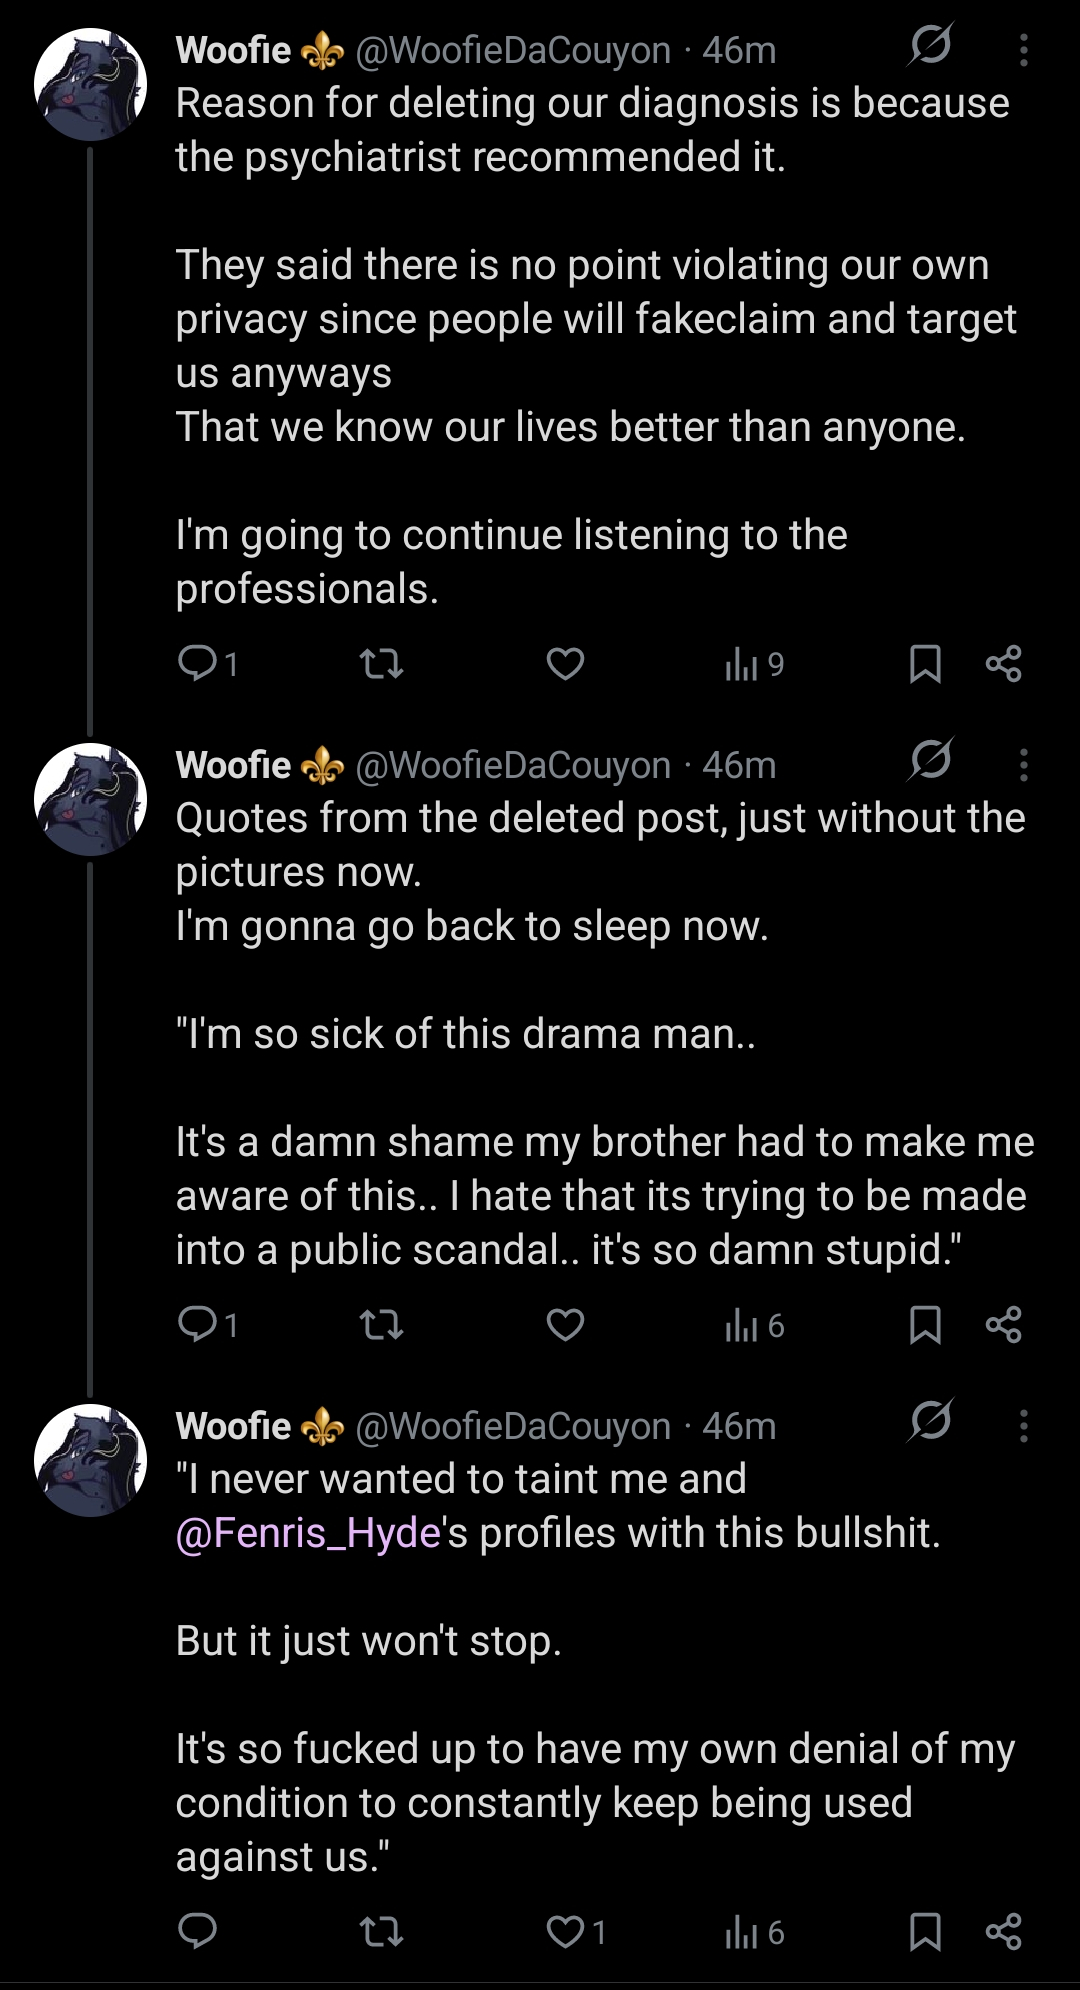Like the last post with 1 like

(576, 1932)
